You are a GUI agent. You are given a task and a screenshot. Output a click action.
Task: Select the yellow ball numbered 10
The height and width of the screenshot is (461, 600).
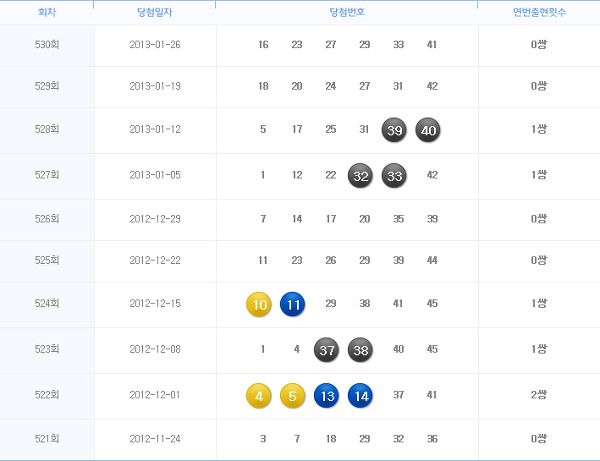[x=259, y=304]
